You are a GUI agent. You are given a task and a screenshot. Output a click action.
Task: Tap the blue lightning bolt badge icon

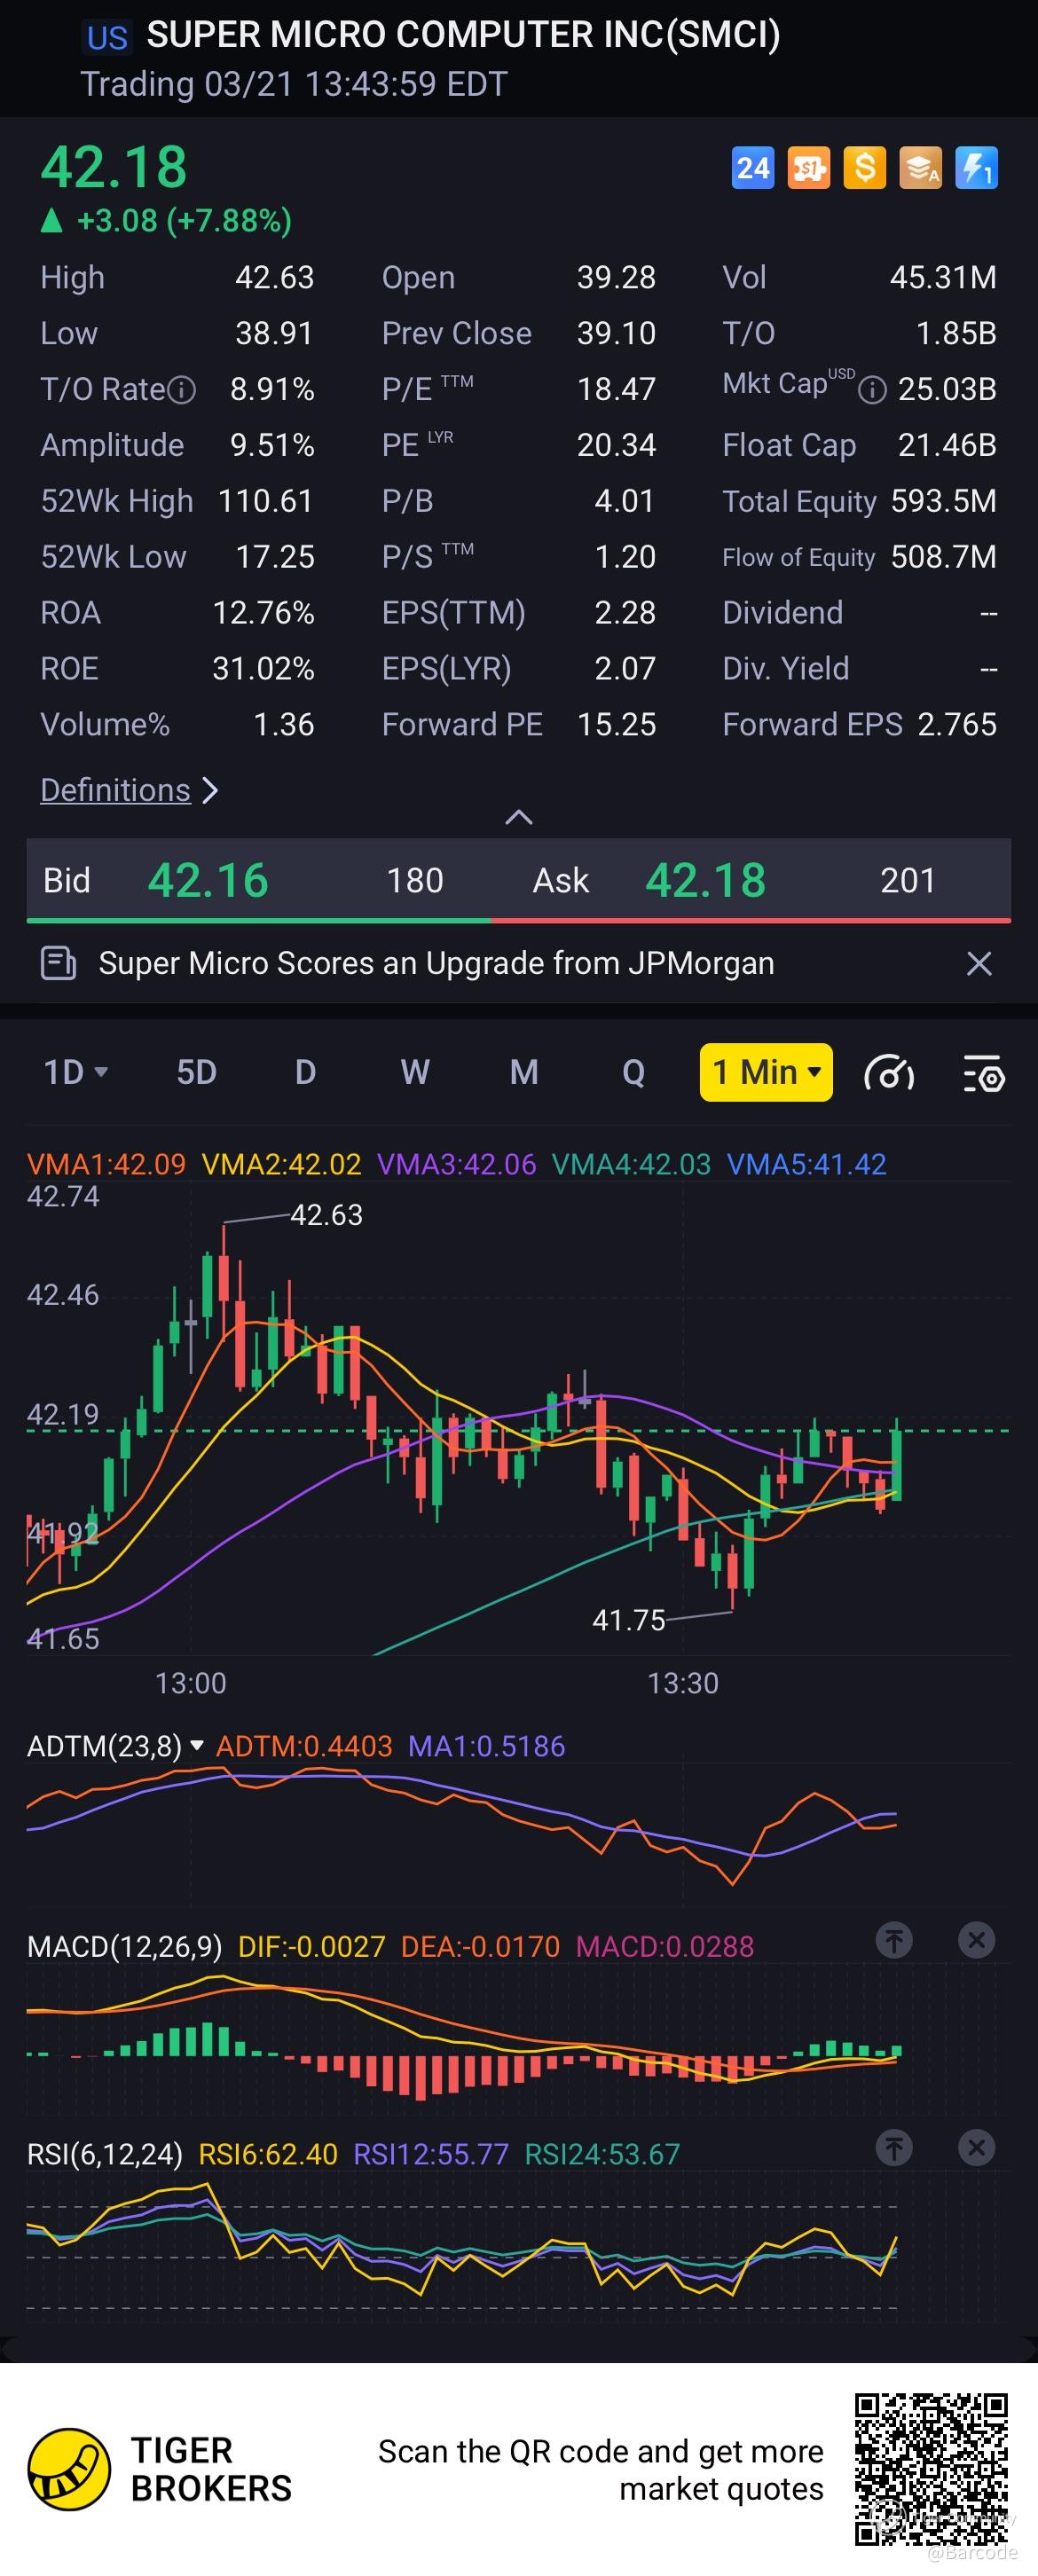tap(977, 168)
